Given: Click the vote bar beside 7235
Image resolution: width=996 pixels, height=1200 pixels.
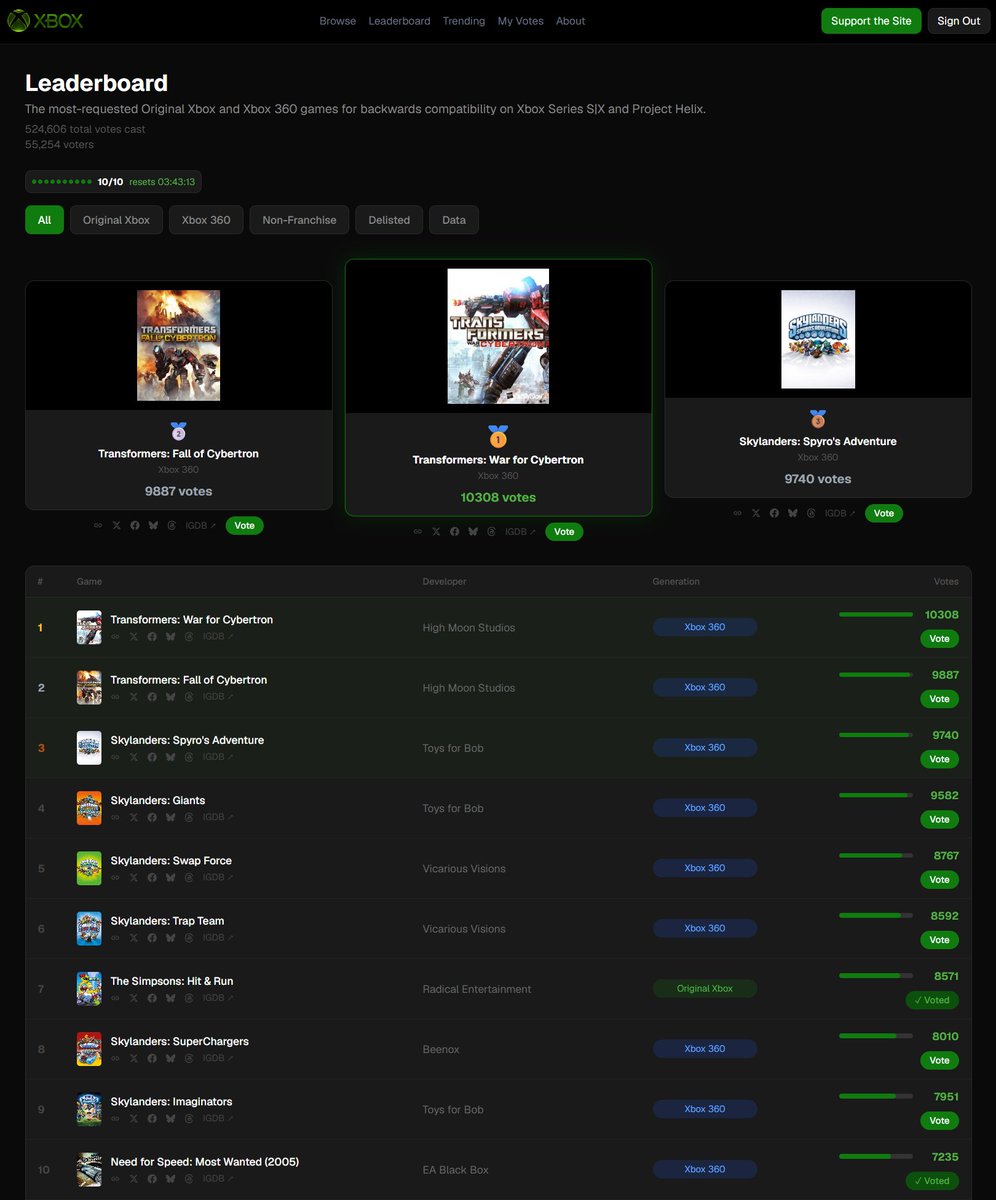Looking at the screenshot, I should click(x=876, y=1156).
